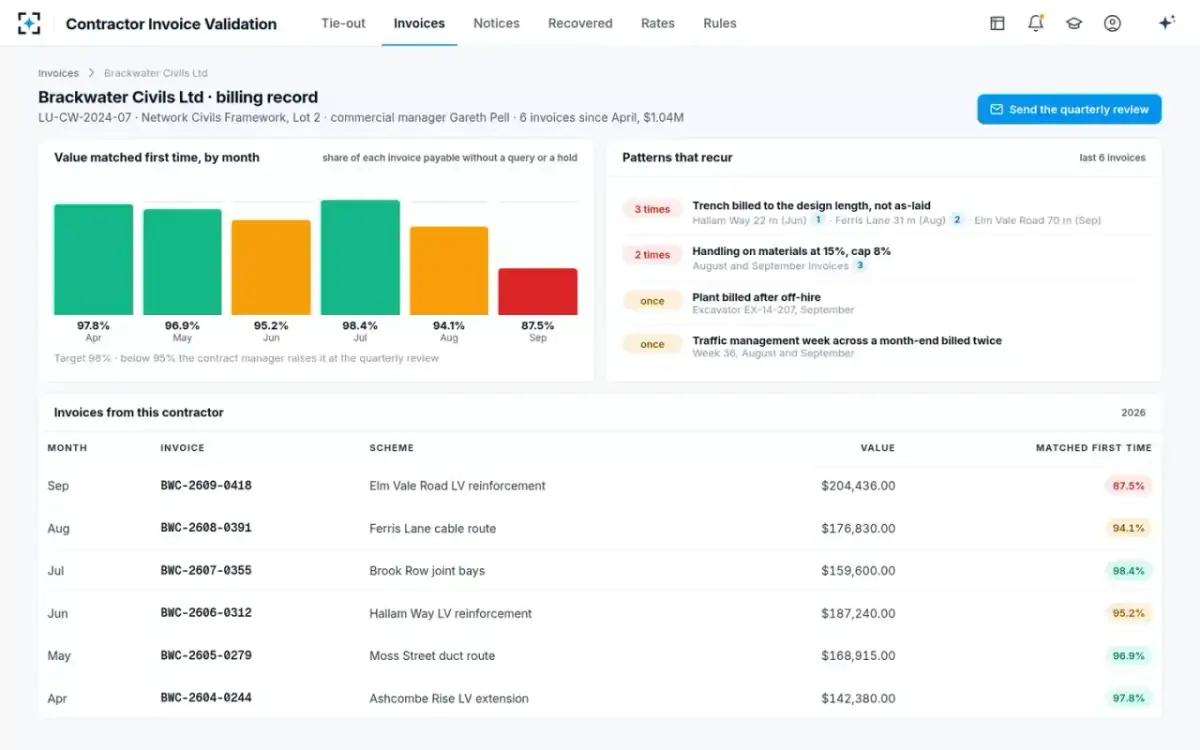
Task: Click the 94.1% pill in the table
Action: (1128, 528)
